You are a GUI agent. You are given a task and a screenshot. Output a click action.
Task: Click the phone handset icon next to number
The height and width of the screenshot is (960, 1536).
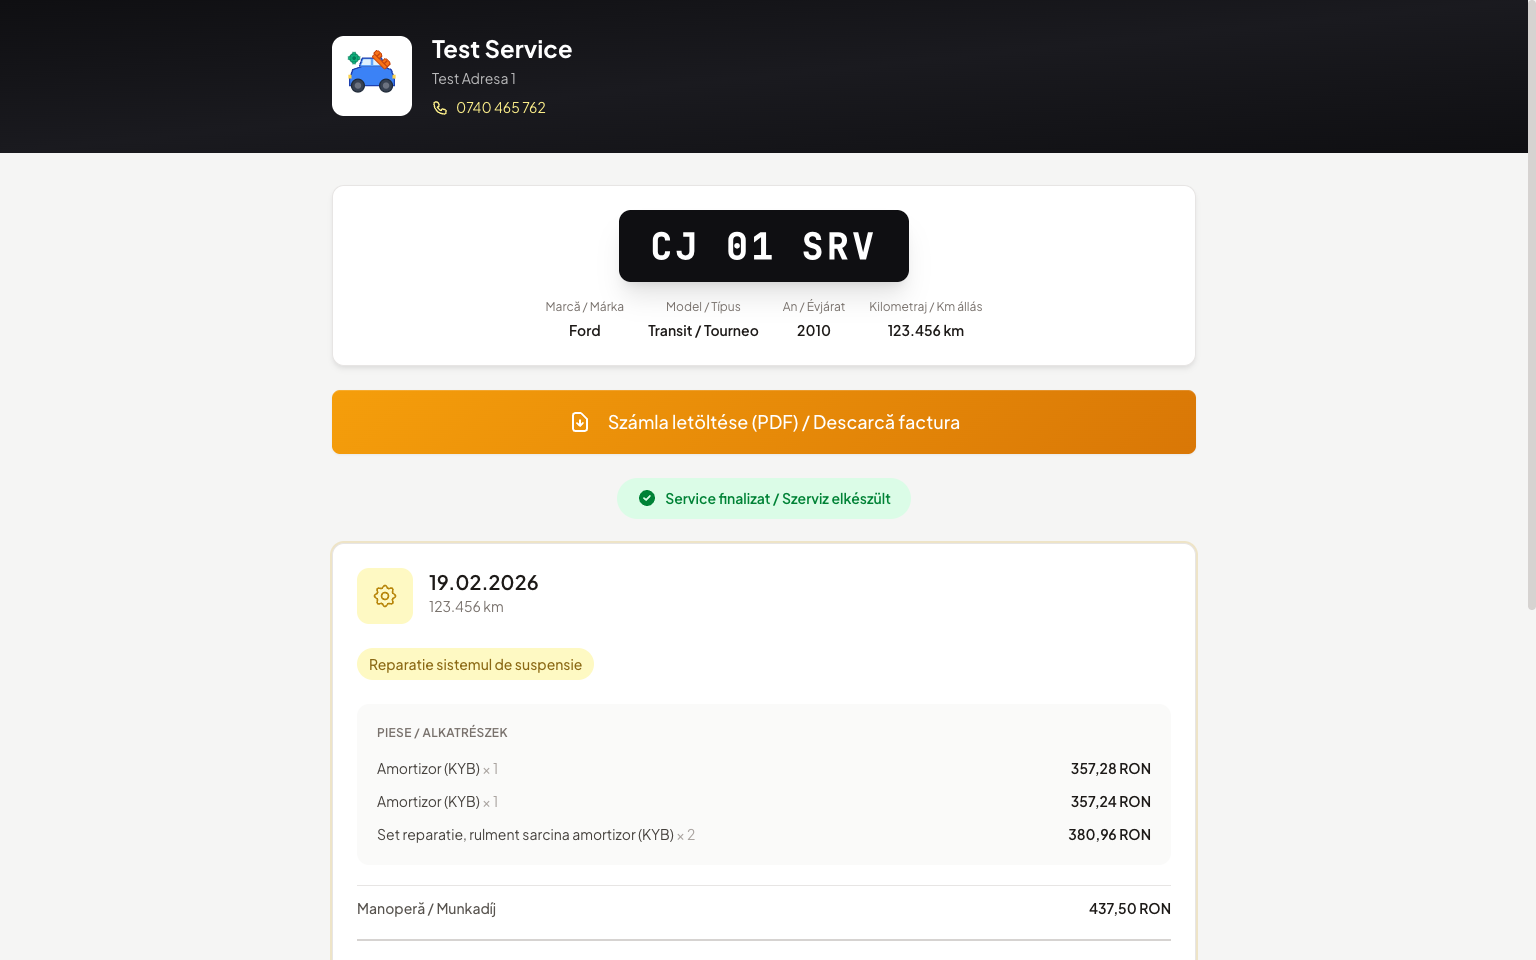440,107
